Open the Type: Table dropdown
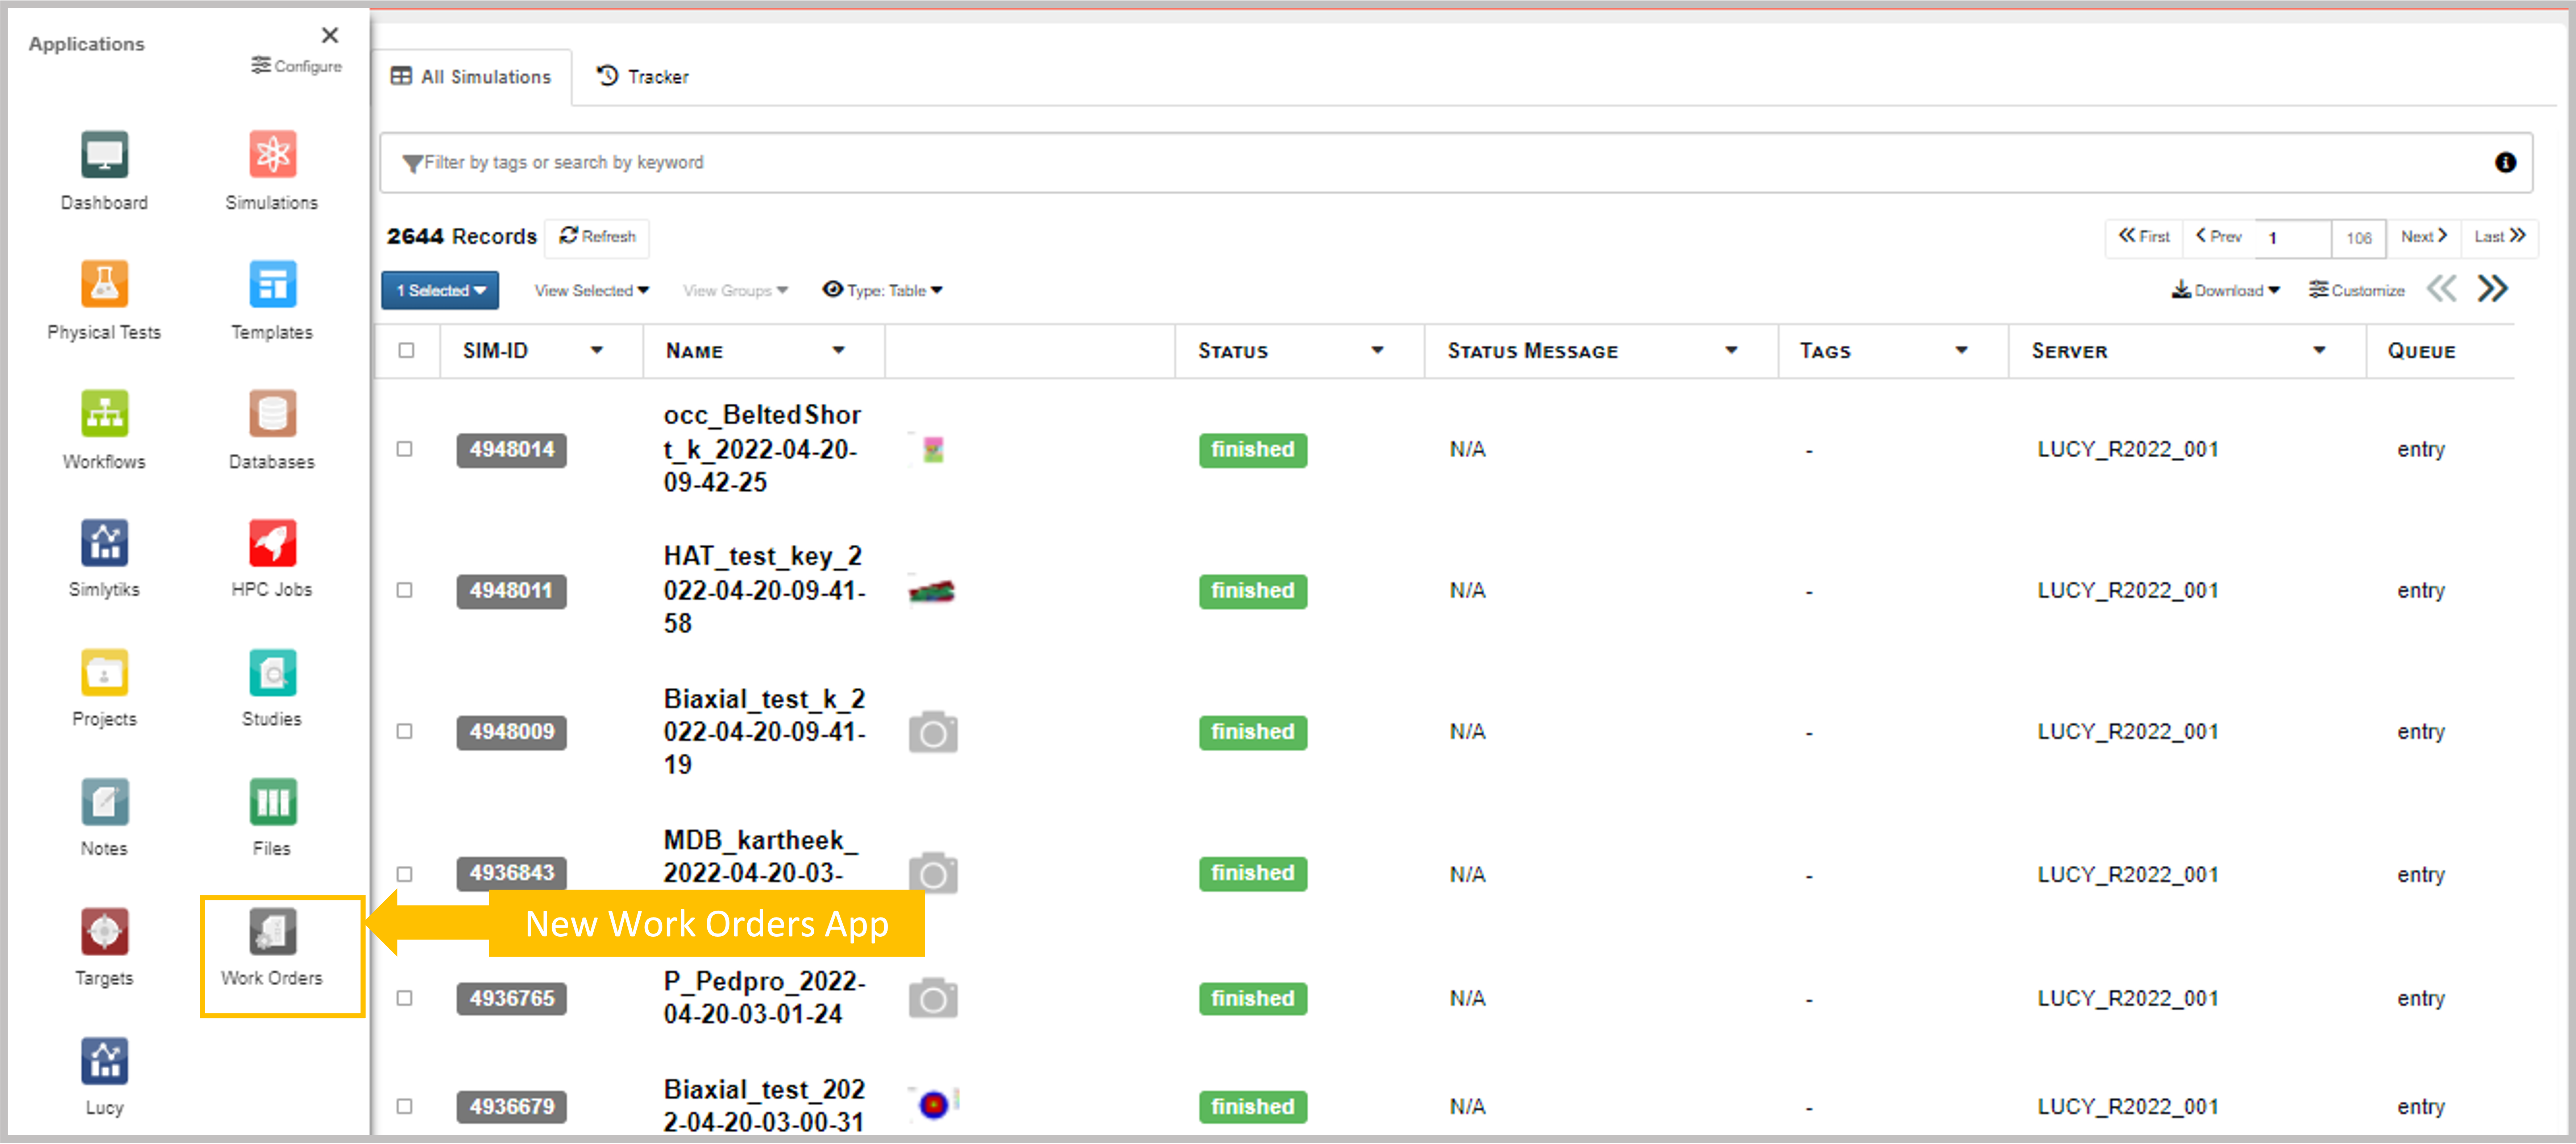Screen dimensions: 2576x1144 pyautogui.click(x=882, y=290)
